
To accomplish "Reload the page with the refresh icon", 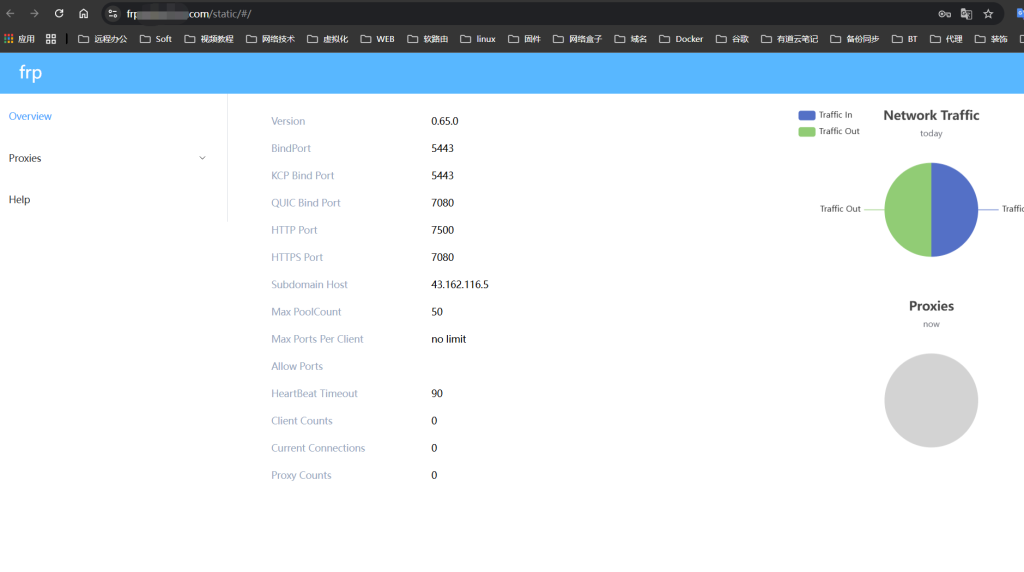I will tap(59, 14).
